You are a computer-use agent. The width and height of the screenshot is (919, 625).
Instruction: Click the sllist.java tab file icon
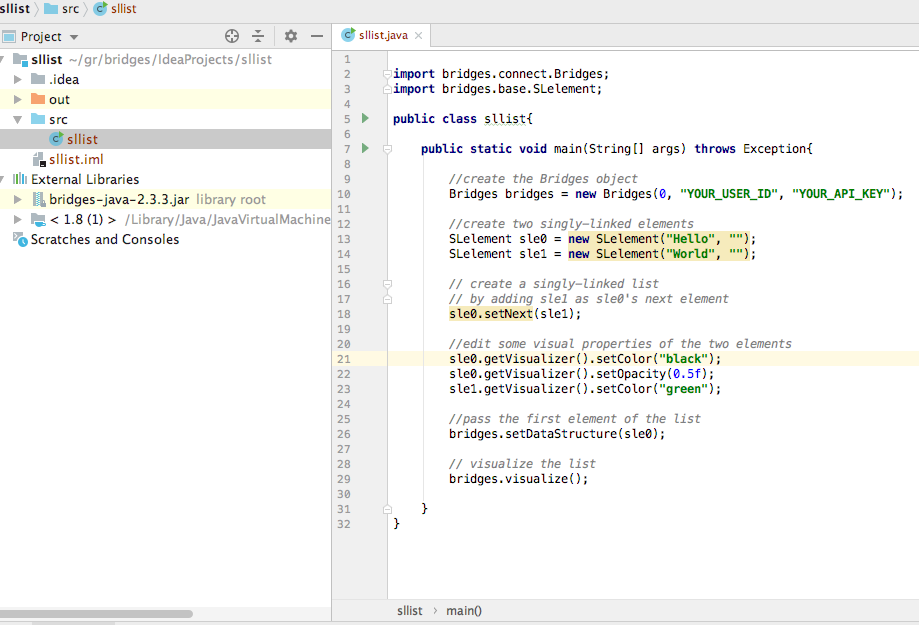(348, 35)
